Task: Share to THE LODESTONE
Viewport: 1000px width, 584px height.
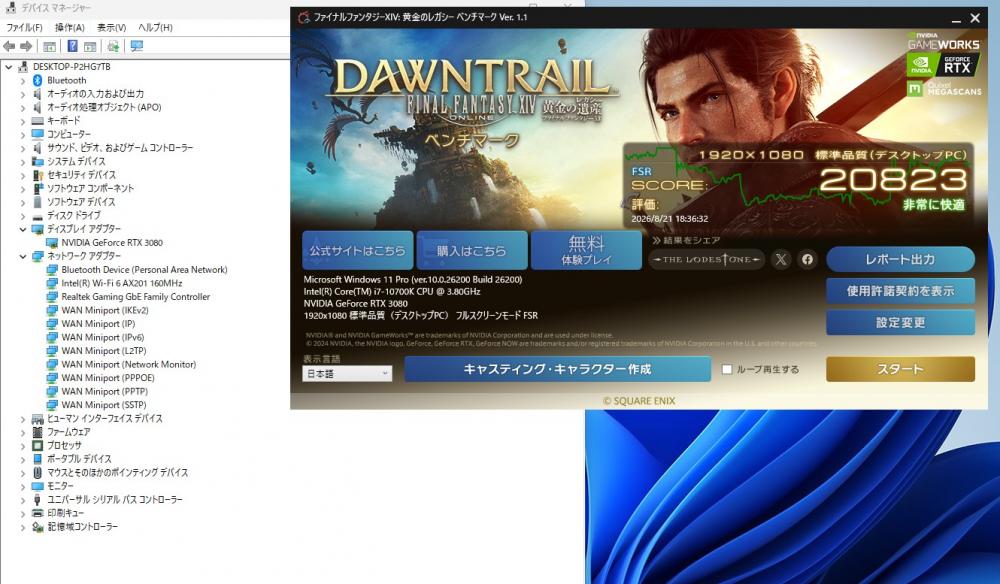Action: [x=706, y=259]
